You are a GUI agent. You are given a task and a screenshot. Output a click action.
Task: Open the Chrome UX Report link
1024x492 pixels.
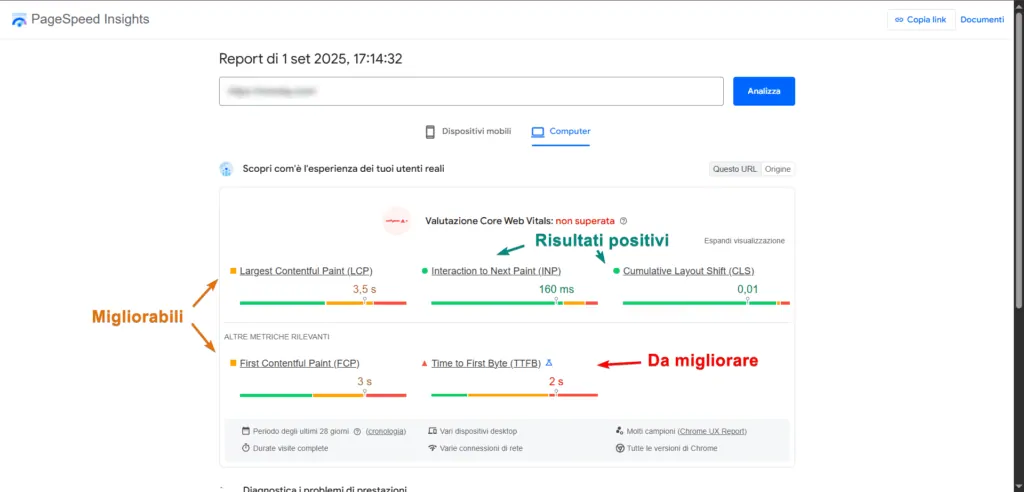click(712, 431)
